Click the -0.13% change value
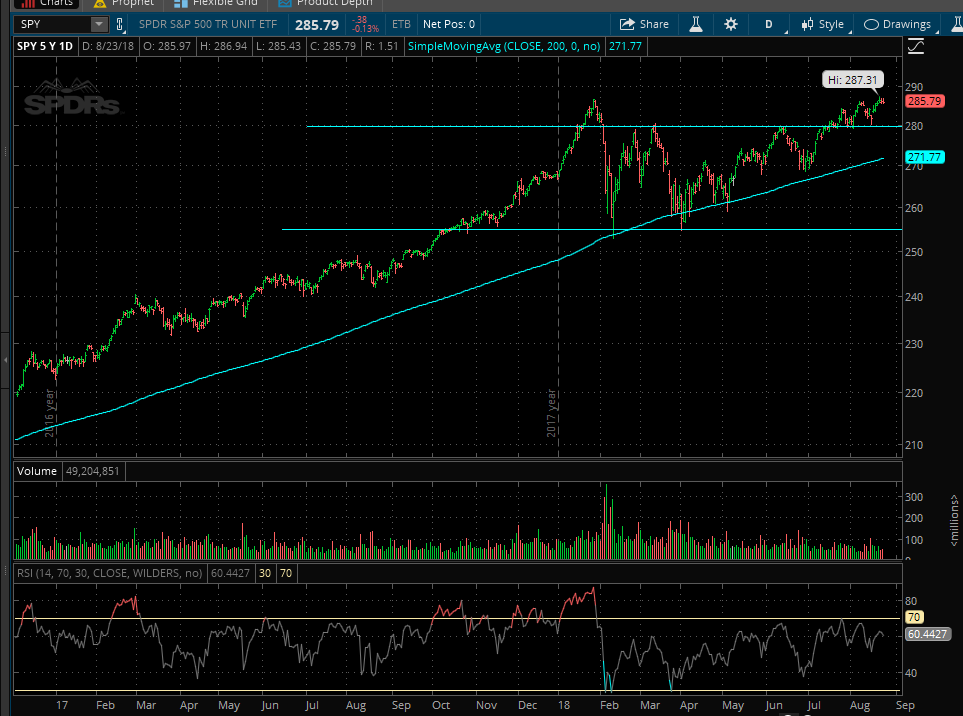The image size is (963, 716). [x=365, y=29]
